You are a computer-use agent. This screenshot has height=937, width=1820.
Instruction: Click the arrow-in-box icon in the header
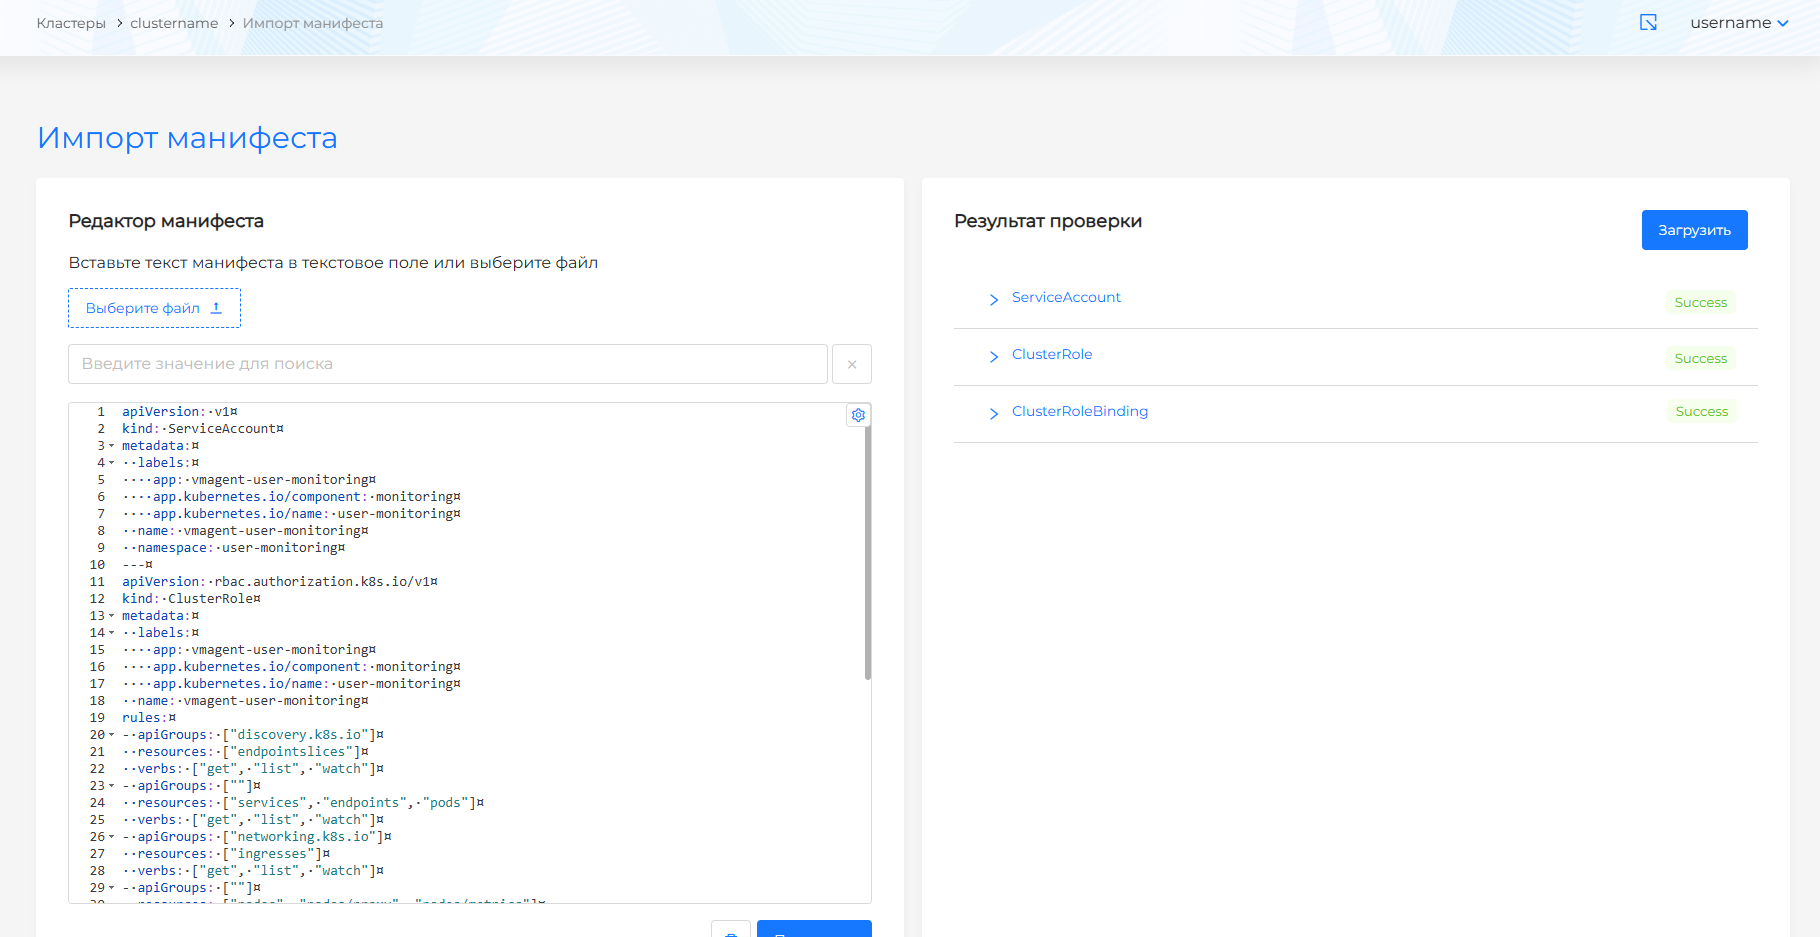click(1648, 22)
